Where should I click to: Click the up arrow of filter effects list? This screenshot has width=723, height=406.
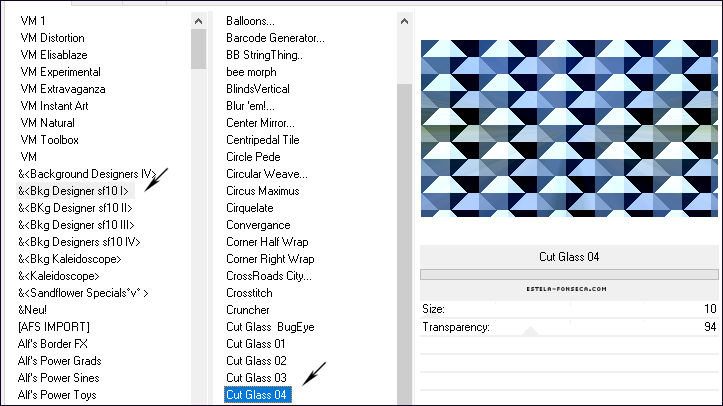click(404, 21)
